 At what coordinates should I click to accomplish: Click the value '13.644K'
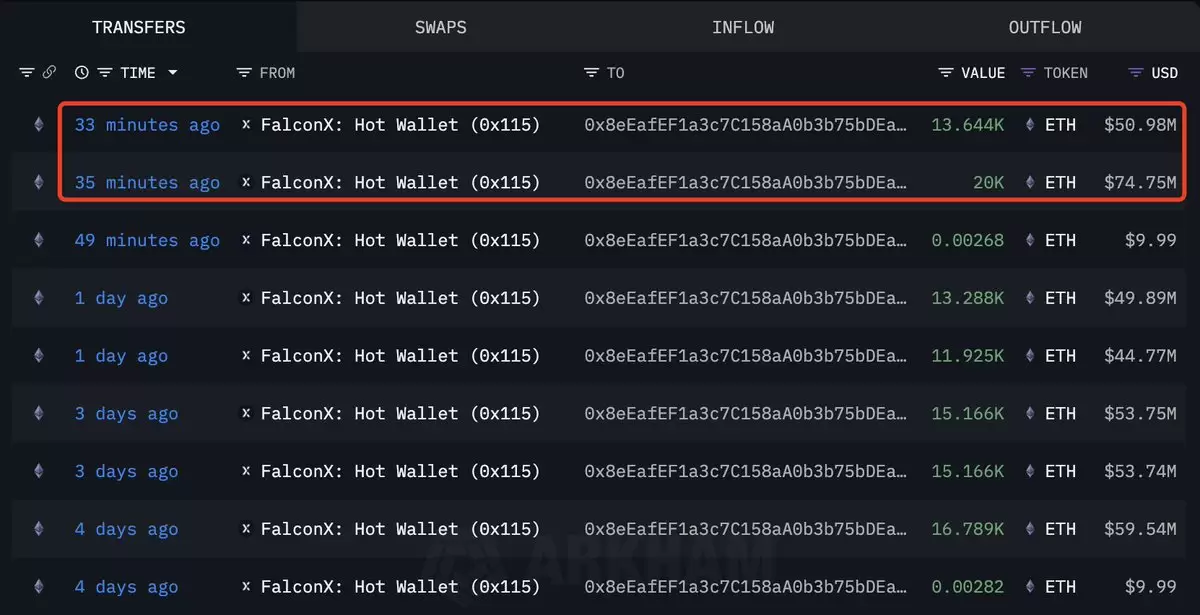[967, 125]
